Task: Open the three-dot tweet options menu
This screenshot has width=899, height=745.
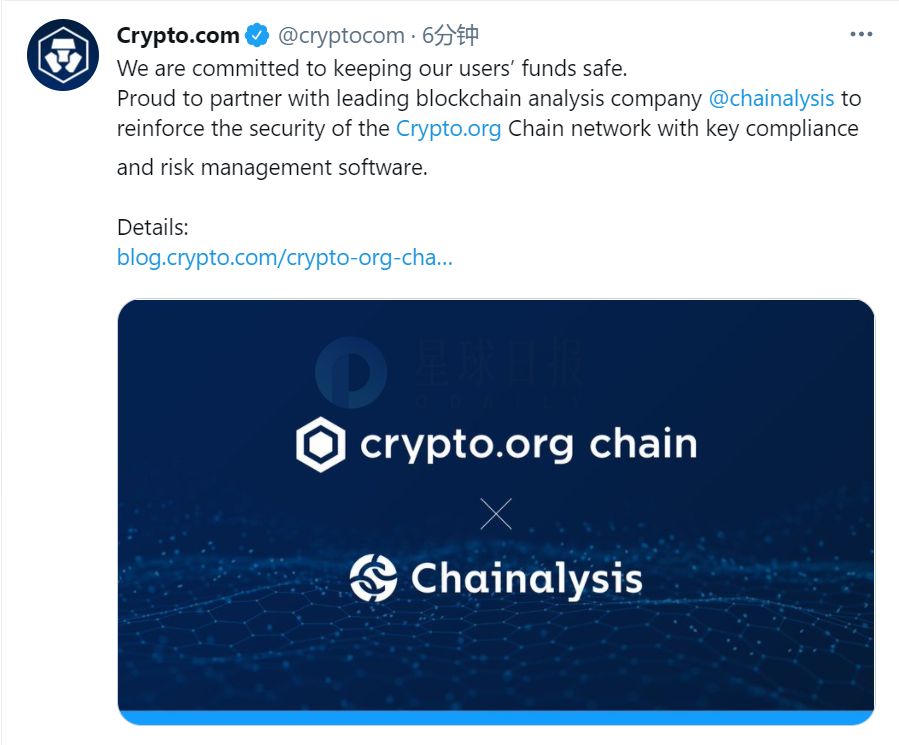Action: pyautogui.click(x=861, y=35)
